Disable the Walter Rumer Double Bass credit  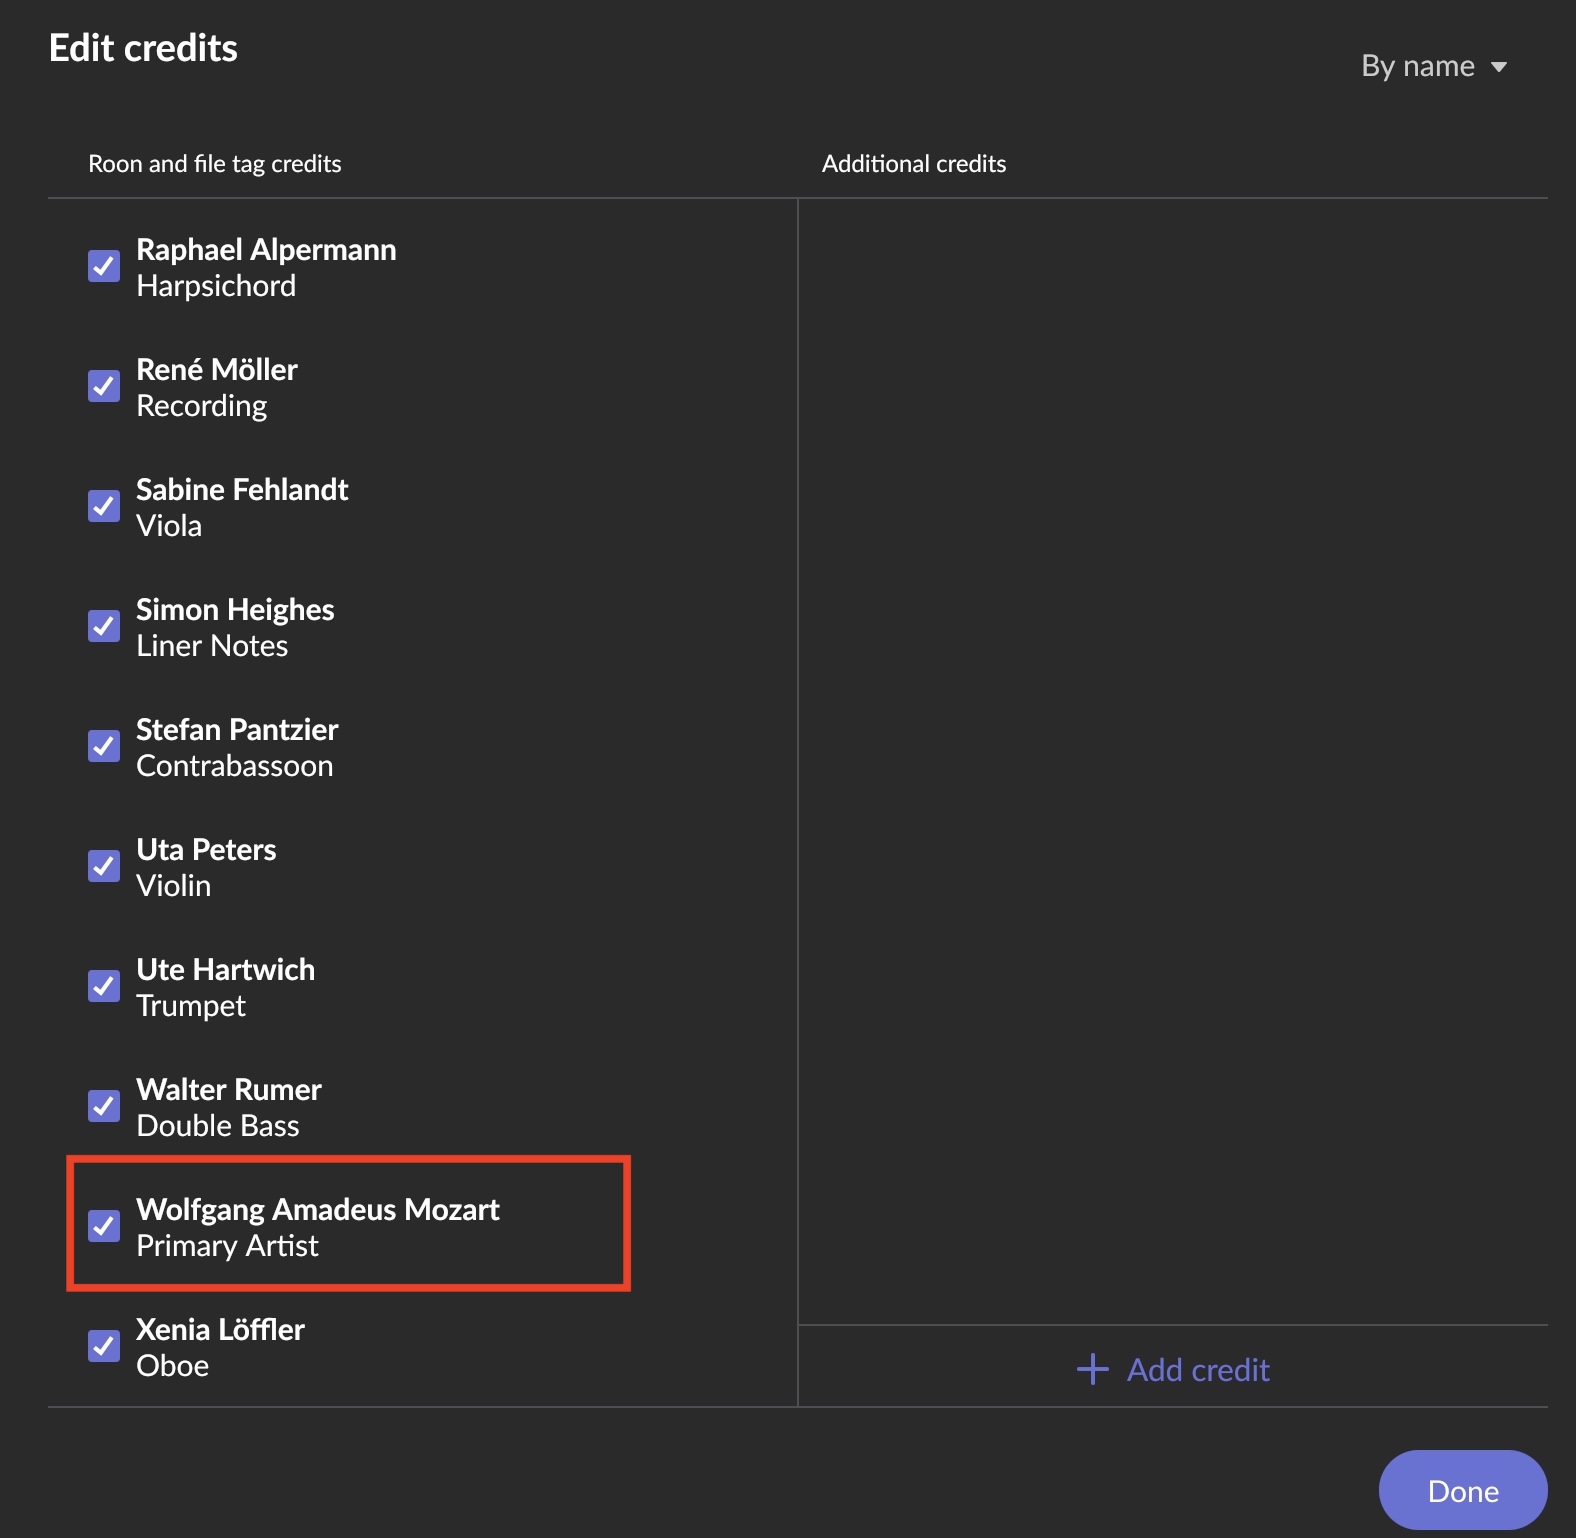104,1106
